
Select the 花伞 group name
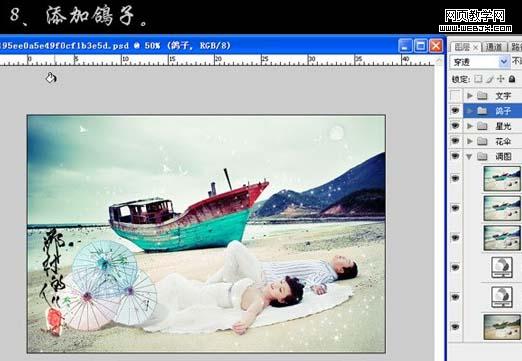pyautogui.click(x=503, y=142)
